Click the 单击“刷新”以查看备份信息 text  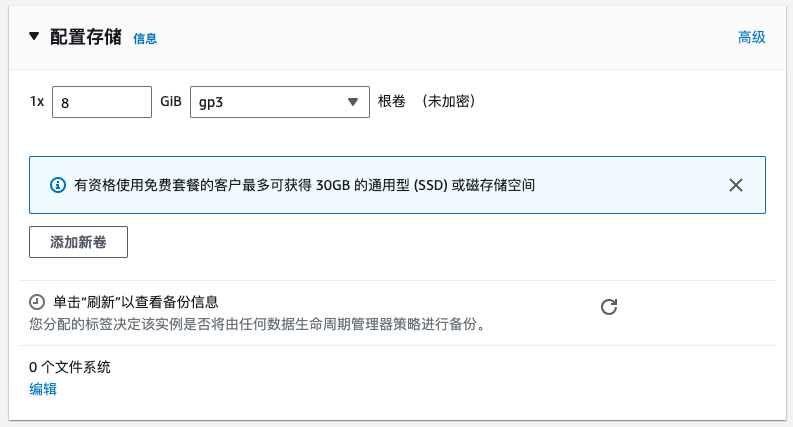(136, 302)
